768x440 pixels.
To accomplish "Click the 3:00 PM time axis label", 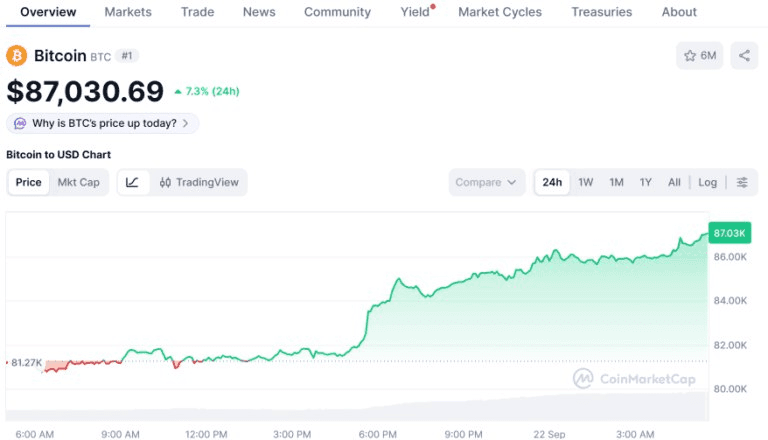I will point(292,434).
